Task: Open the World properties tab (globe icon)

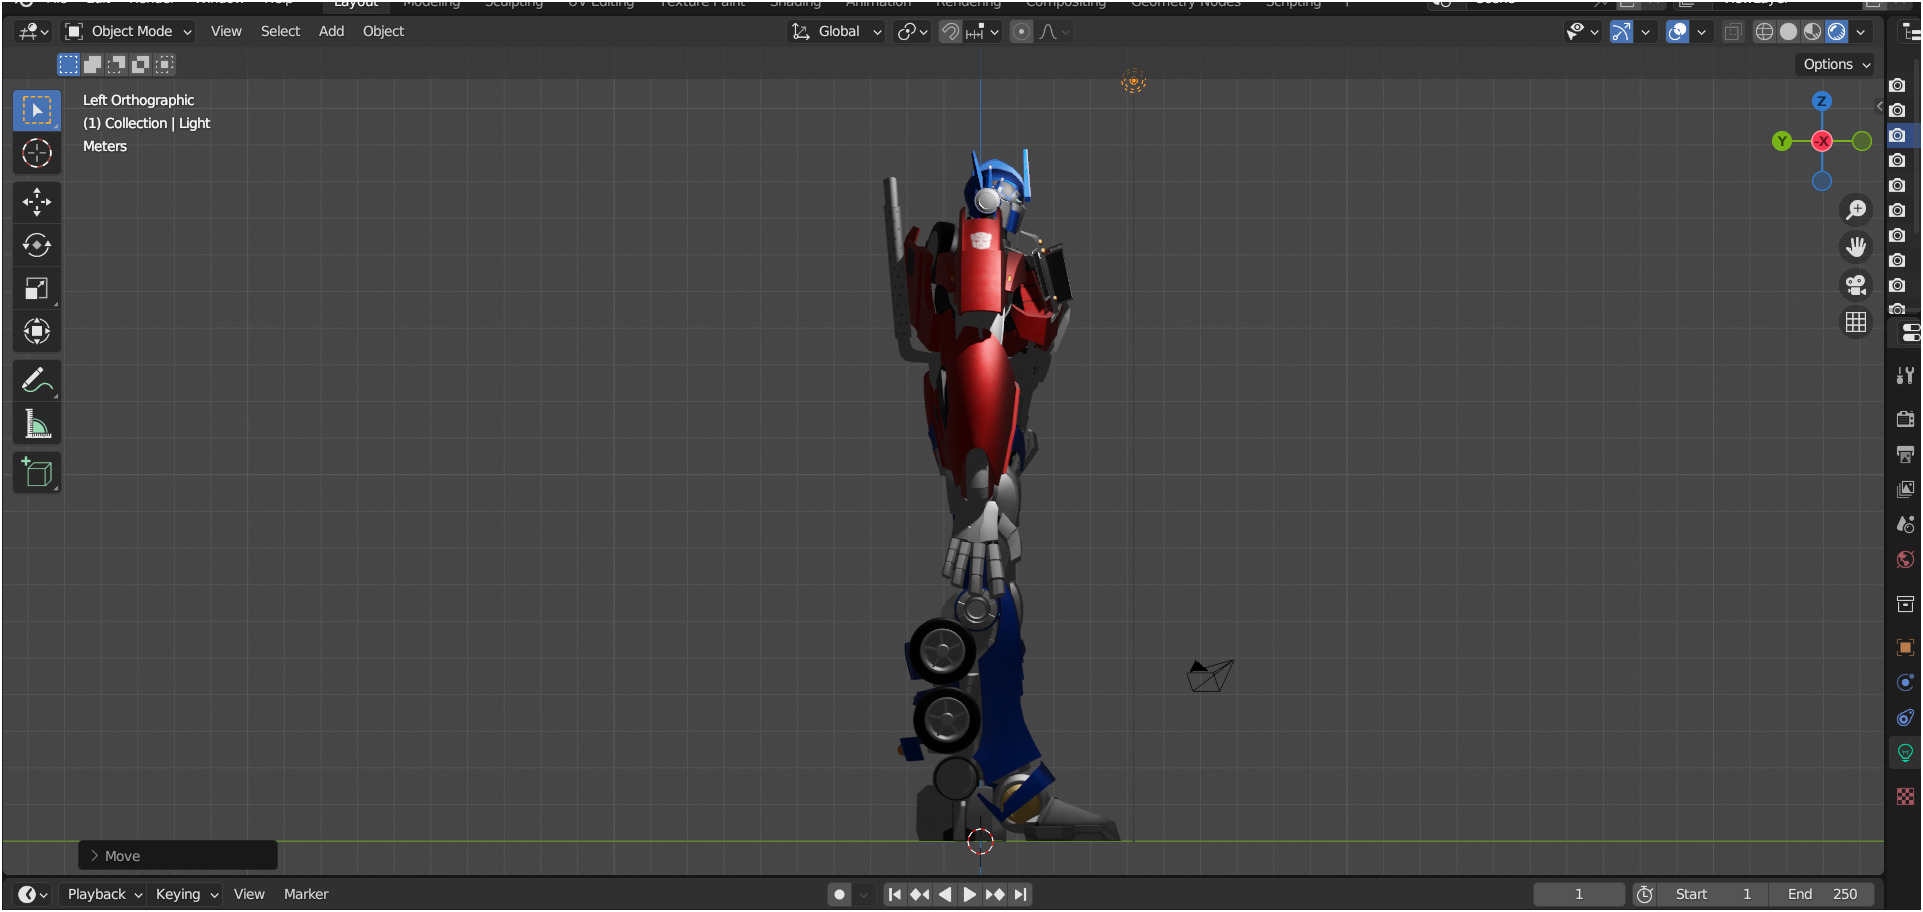Action: pyautogui.click(x=1905, y=559)
